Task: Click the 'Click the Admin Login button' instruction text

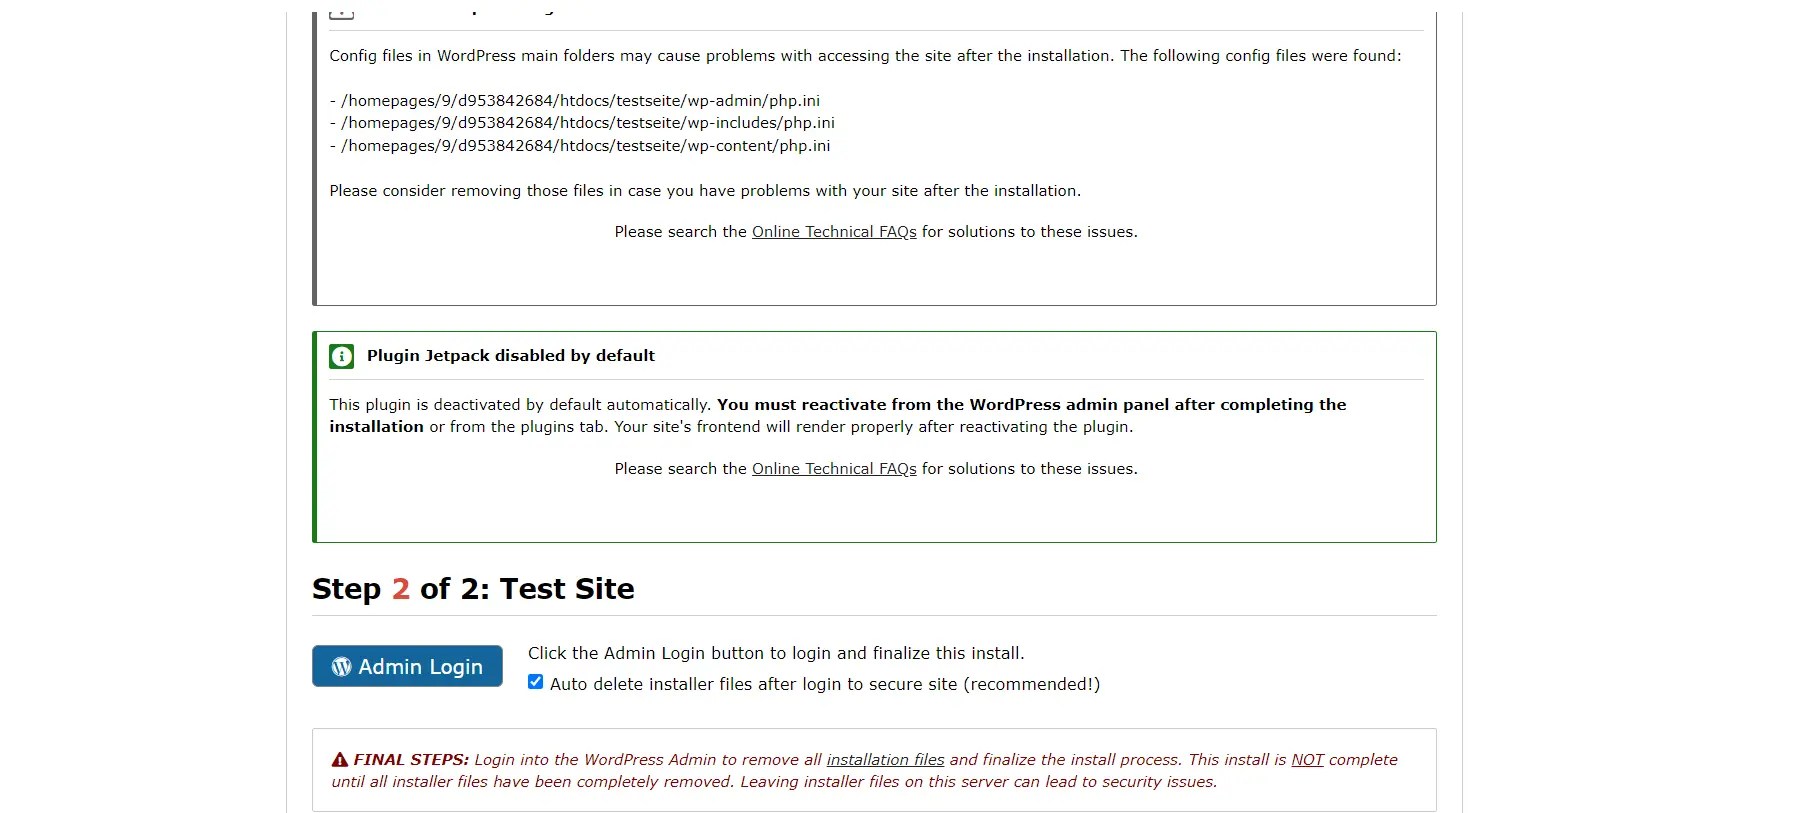Action: [776, 653]
